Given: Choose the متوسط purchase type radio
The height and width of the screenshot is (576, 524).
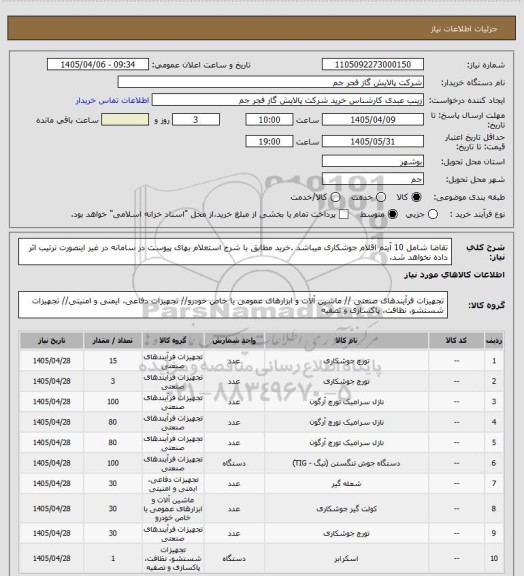Looking at the screenshot, I should 393,214.
